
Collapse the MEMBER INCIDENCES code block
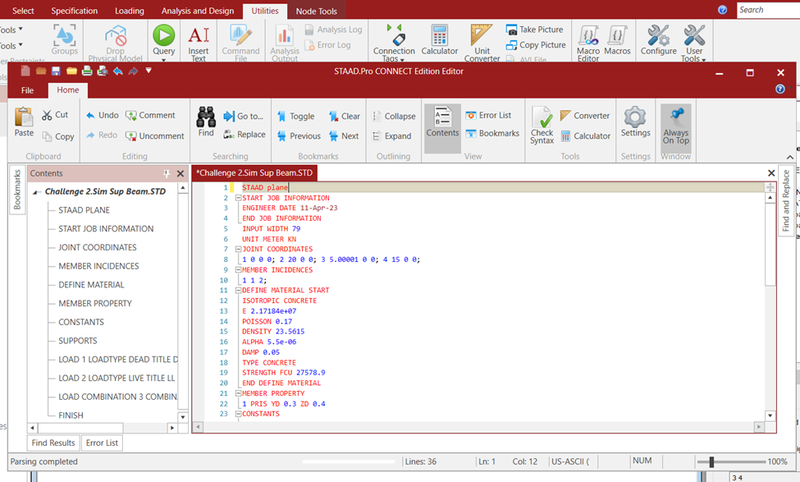point(238,270)
